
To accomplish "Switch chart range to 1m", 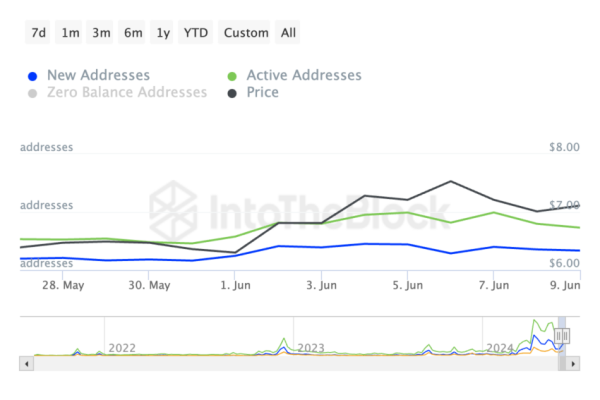I will coord(70,33).
